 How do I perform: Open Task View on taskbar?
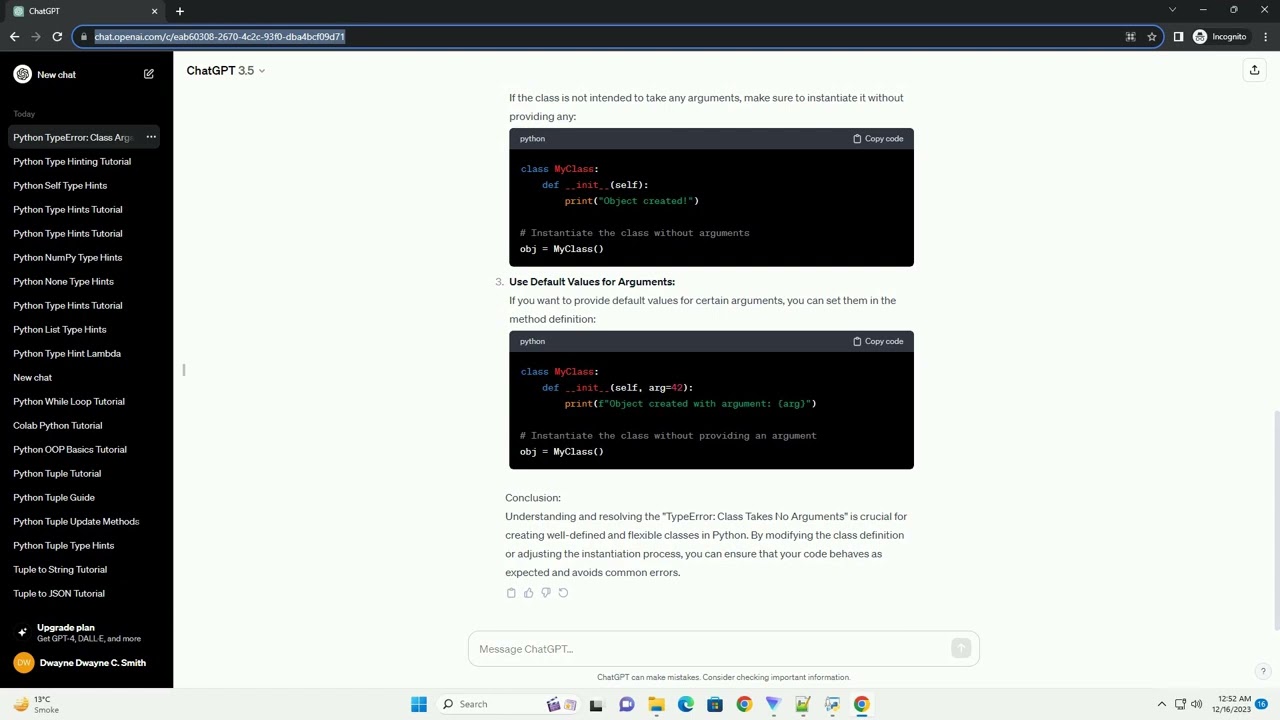[x=596, y=704]
